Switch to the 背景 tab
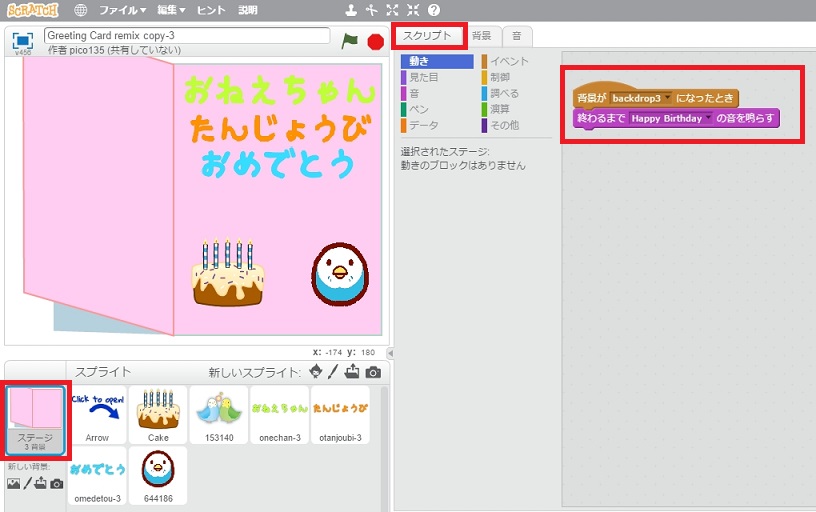The image size is (816, 512). click(481, 36)
